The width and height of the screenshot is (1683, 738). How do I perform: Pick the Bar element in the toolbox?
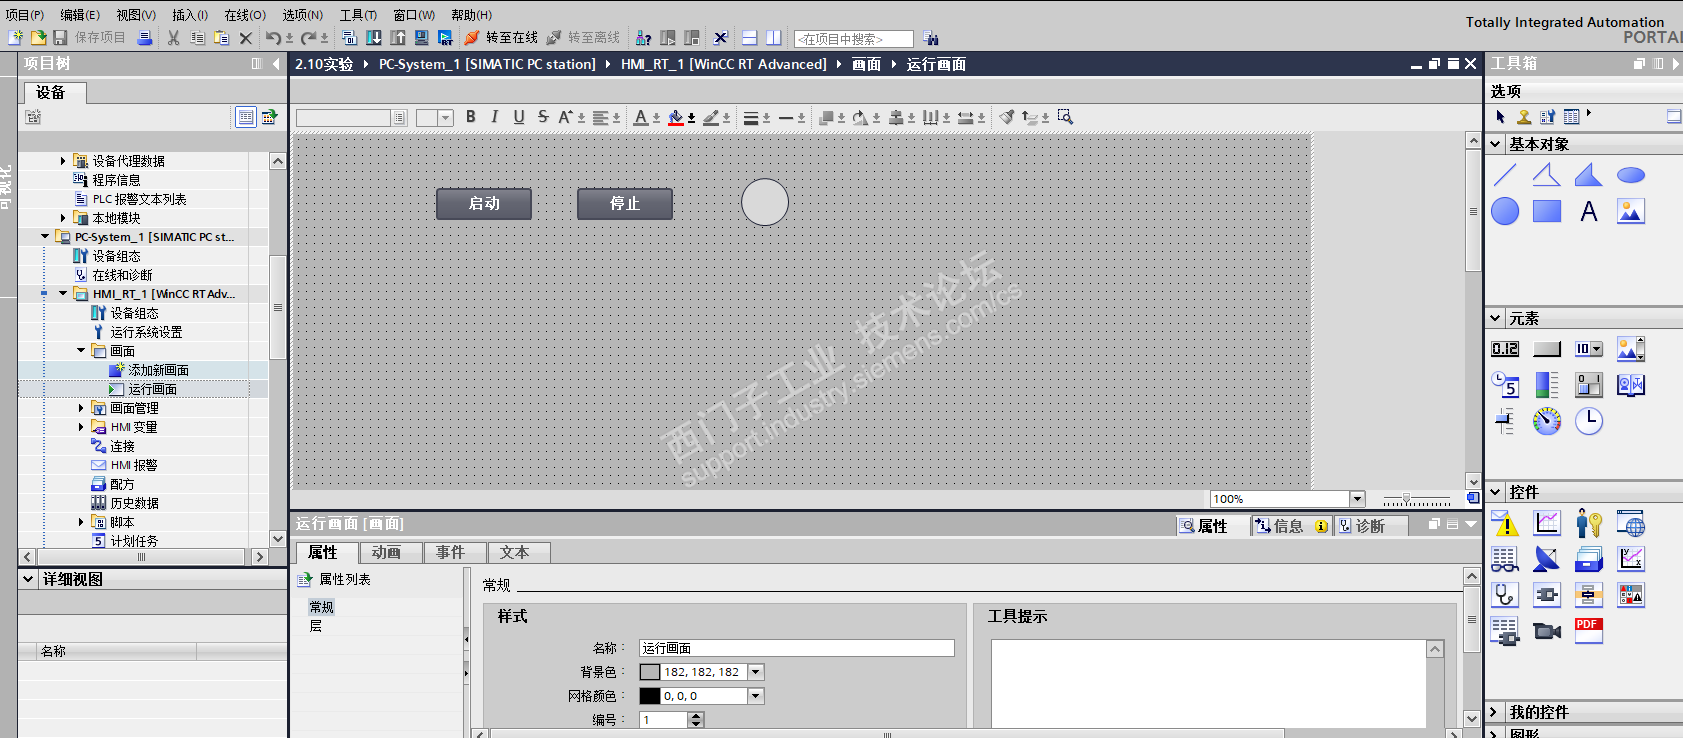(1547, 385)
